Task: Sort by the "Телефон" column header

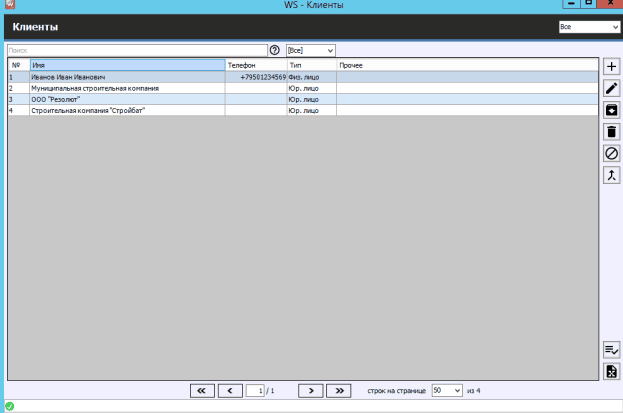Action: point(256,65)
